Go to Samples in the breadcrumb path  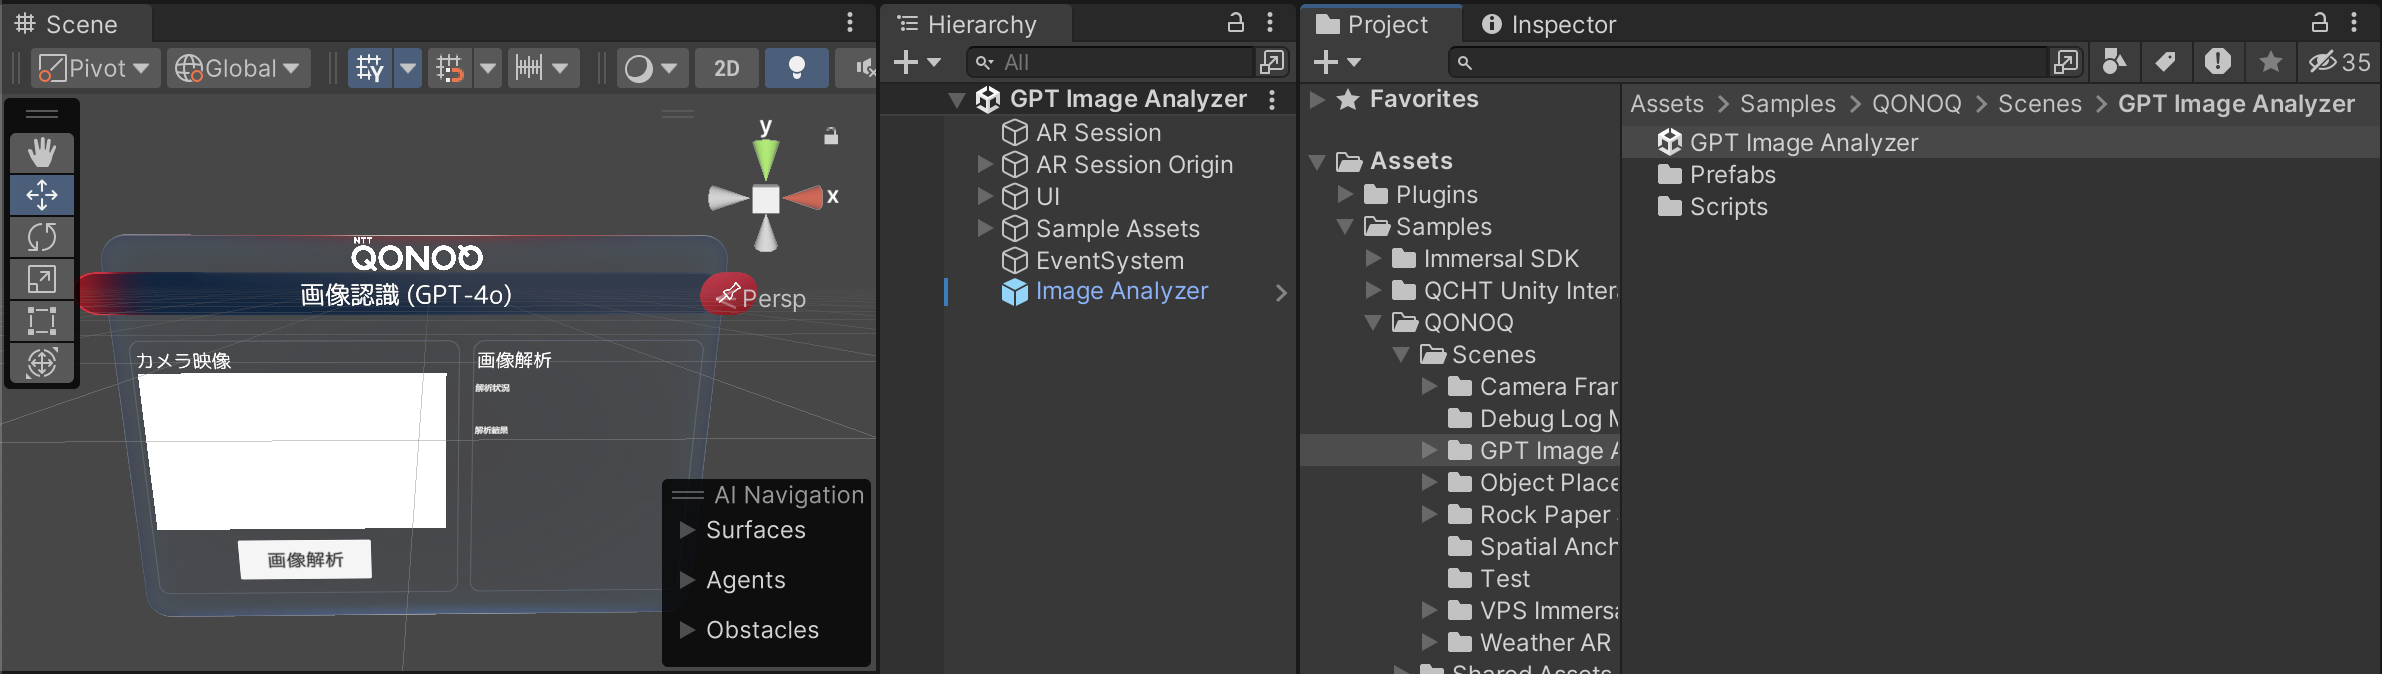coord(1788,104)
